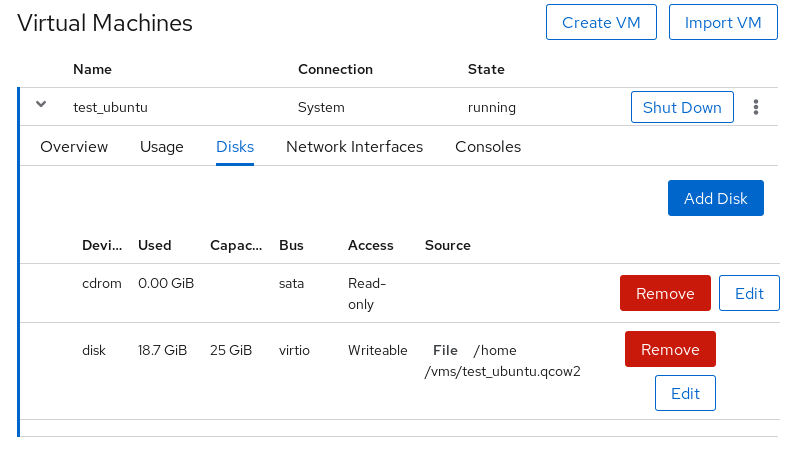Click the Connection column header
Screen dimensions: 789x458
point(335,69)
